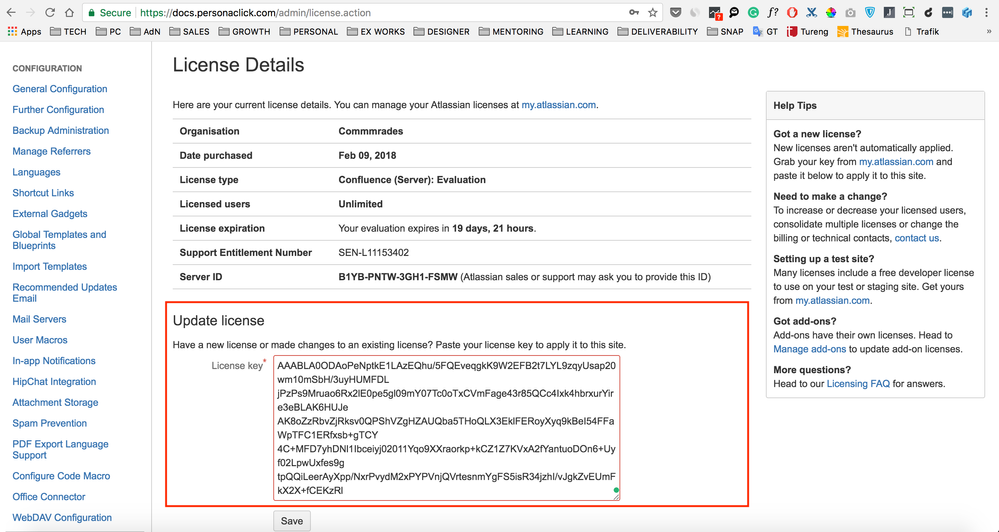The image size is (999, 532).
Task: Click the grey camera extension icon
Action: [x=851, y=12]
